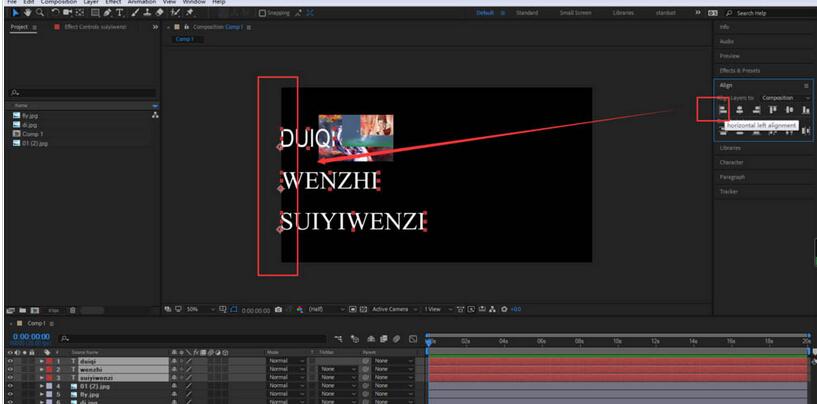The width and height of the screenshot is (817, 404).
Task: Select Comp 1 in the Project panel
Action: pos(32,133)
